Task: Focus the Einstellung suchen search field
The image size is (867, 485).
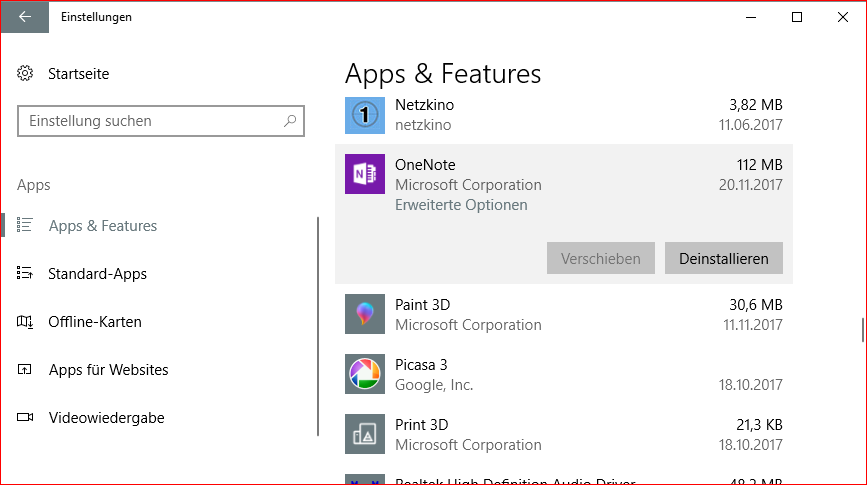Action: (x=161, y=121)
